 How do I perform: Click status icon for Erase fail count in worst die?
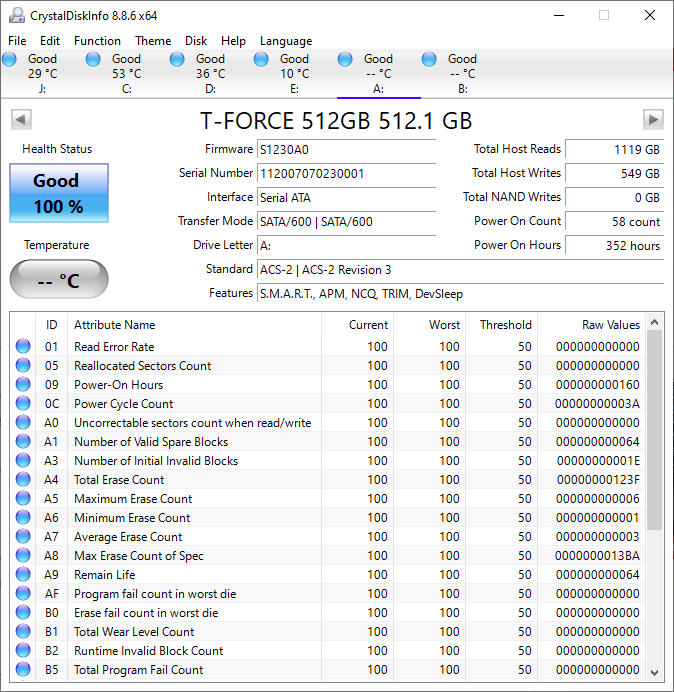(23, 612)
